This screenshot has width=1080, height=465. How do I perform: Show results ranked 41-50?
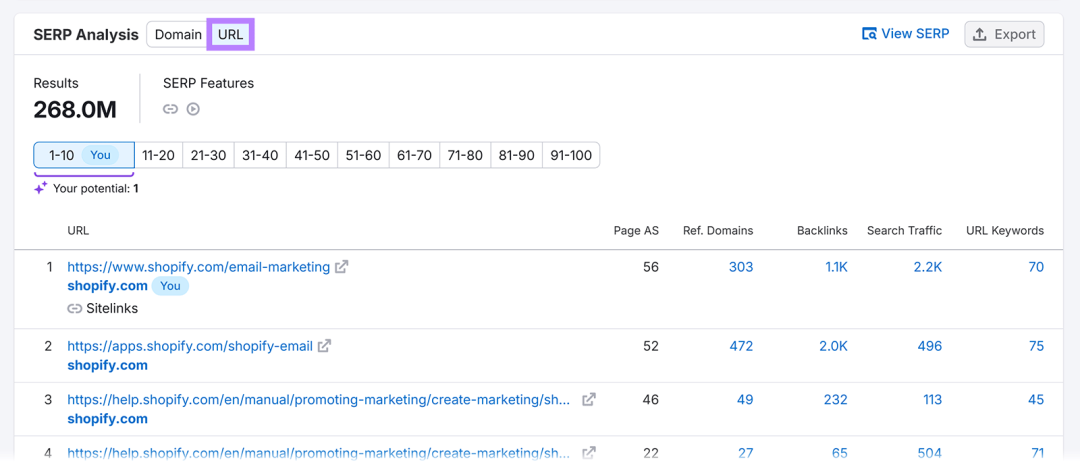click(310, 155)
